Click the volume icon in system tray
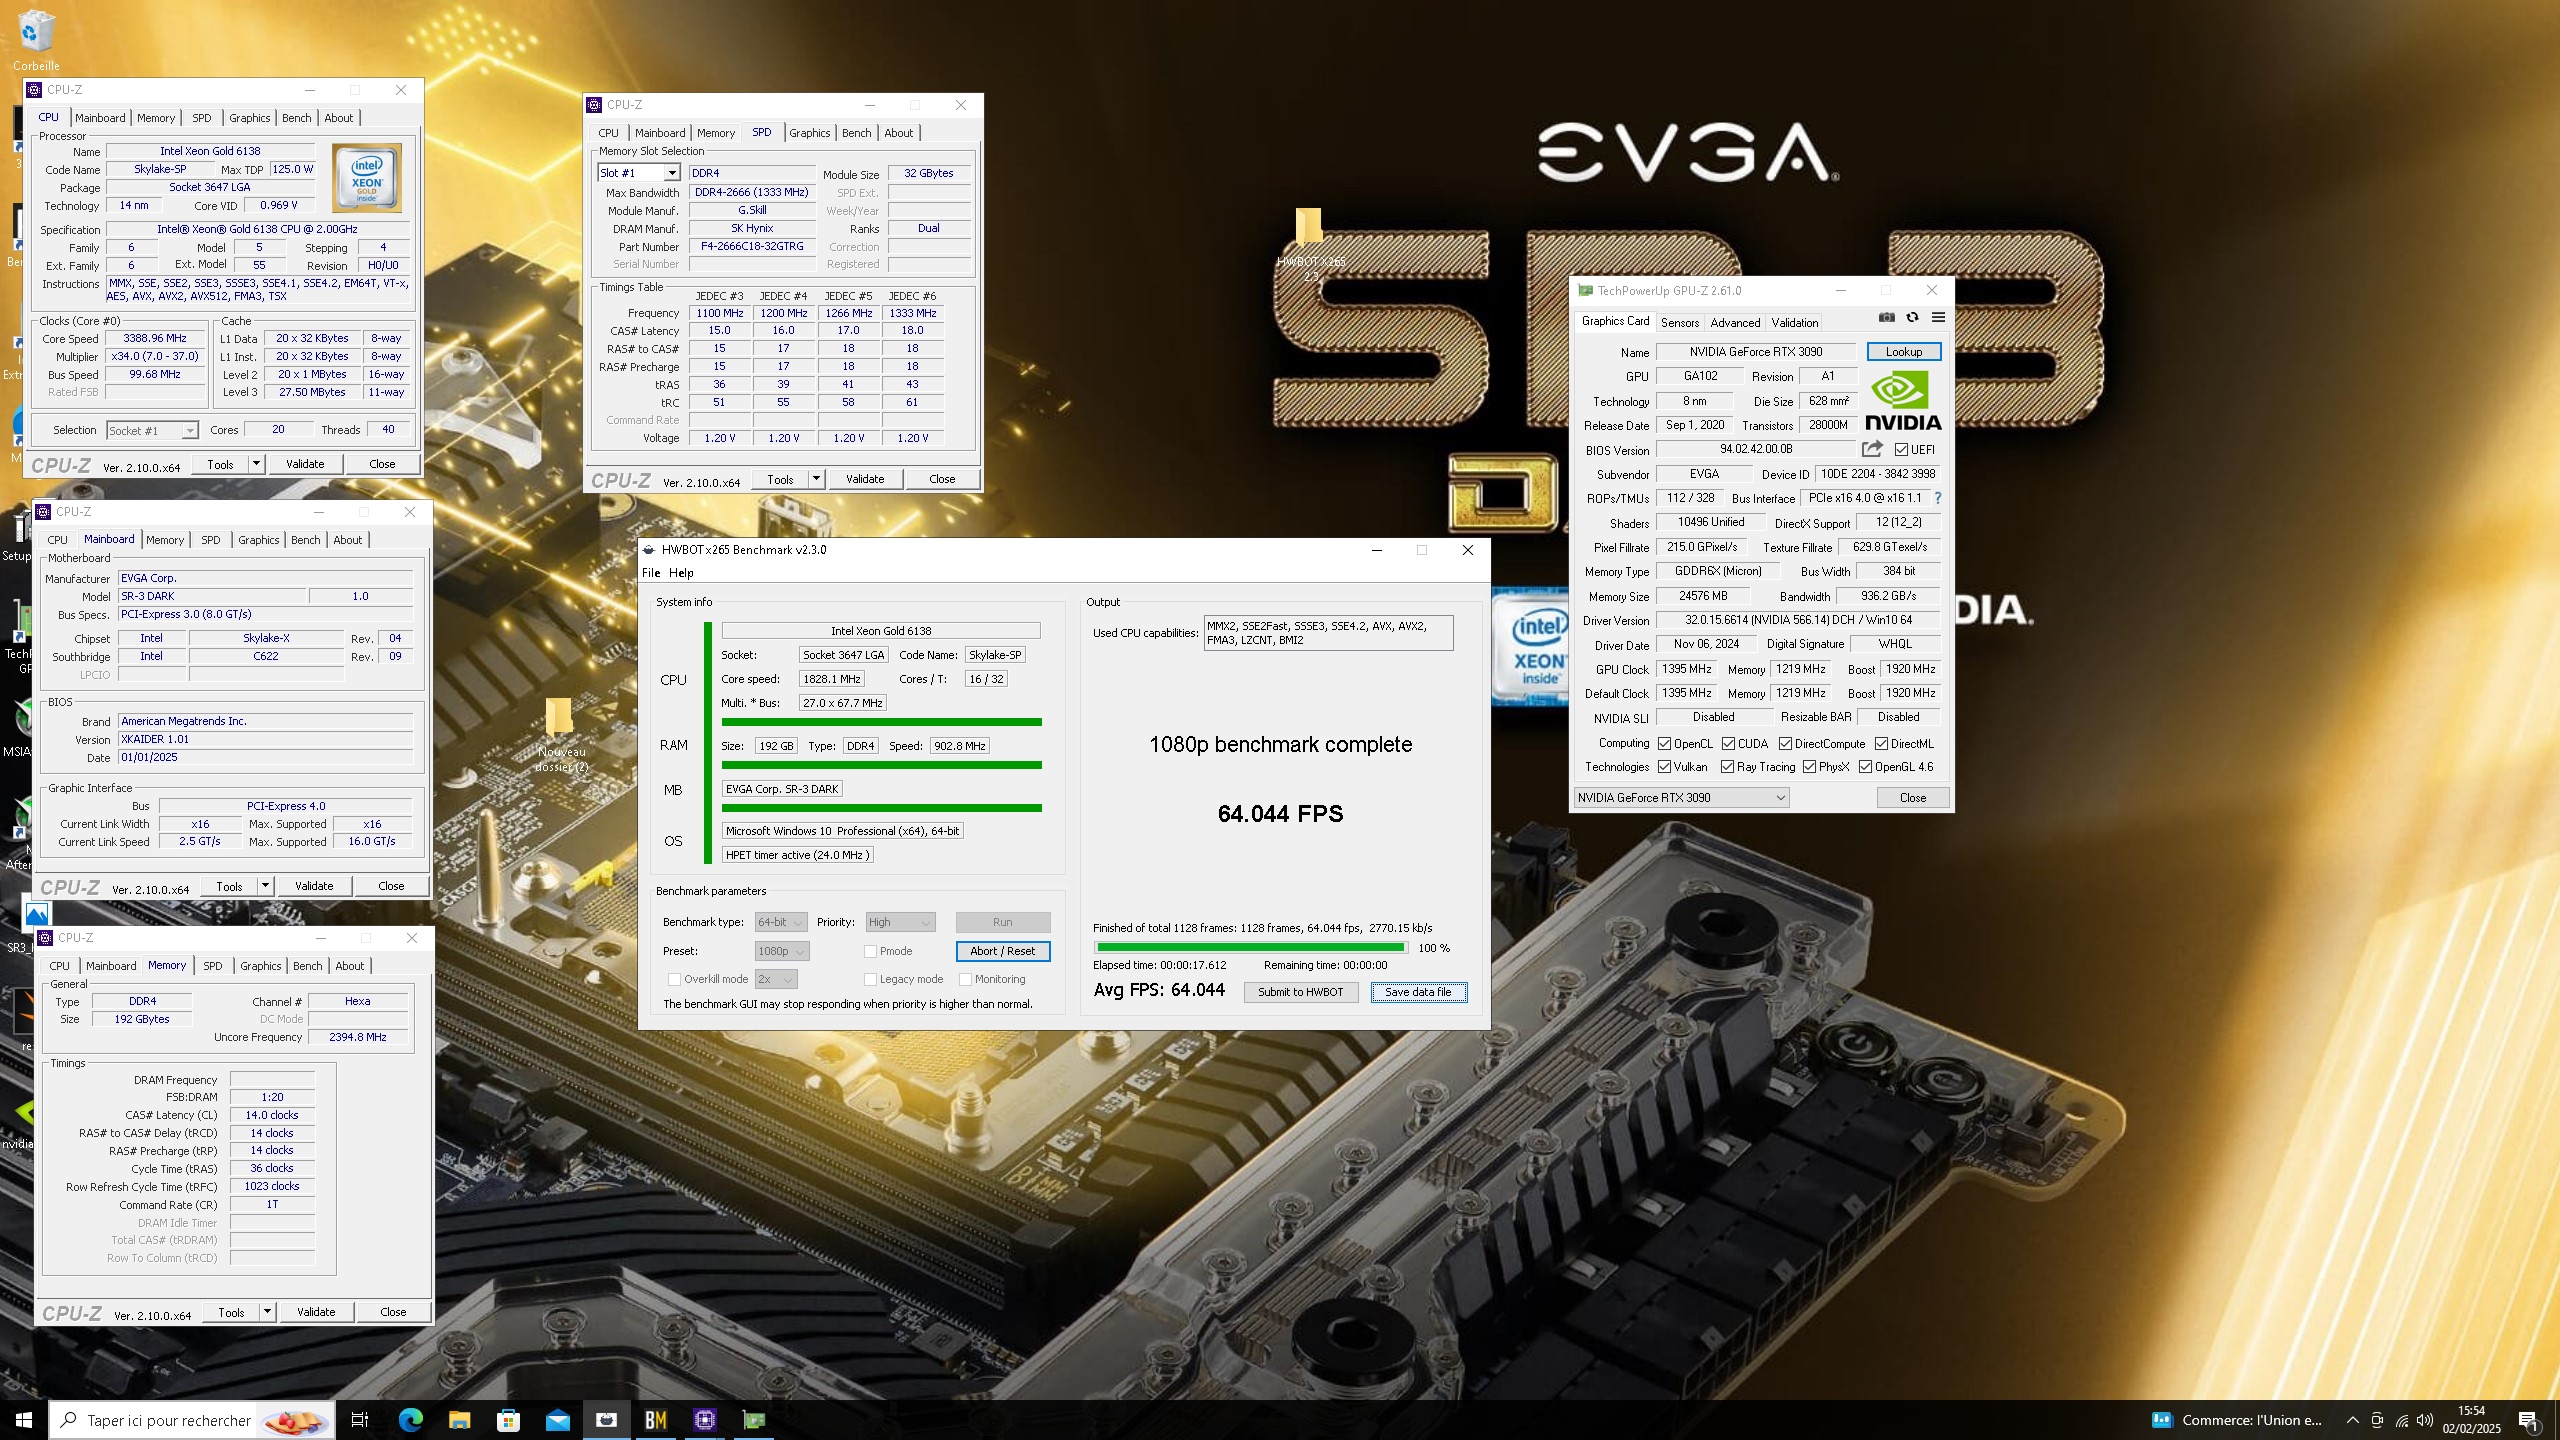Image resolution: width=2560 pixels, height=1440 pixels. coord(2424,1420)
